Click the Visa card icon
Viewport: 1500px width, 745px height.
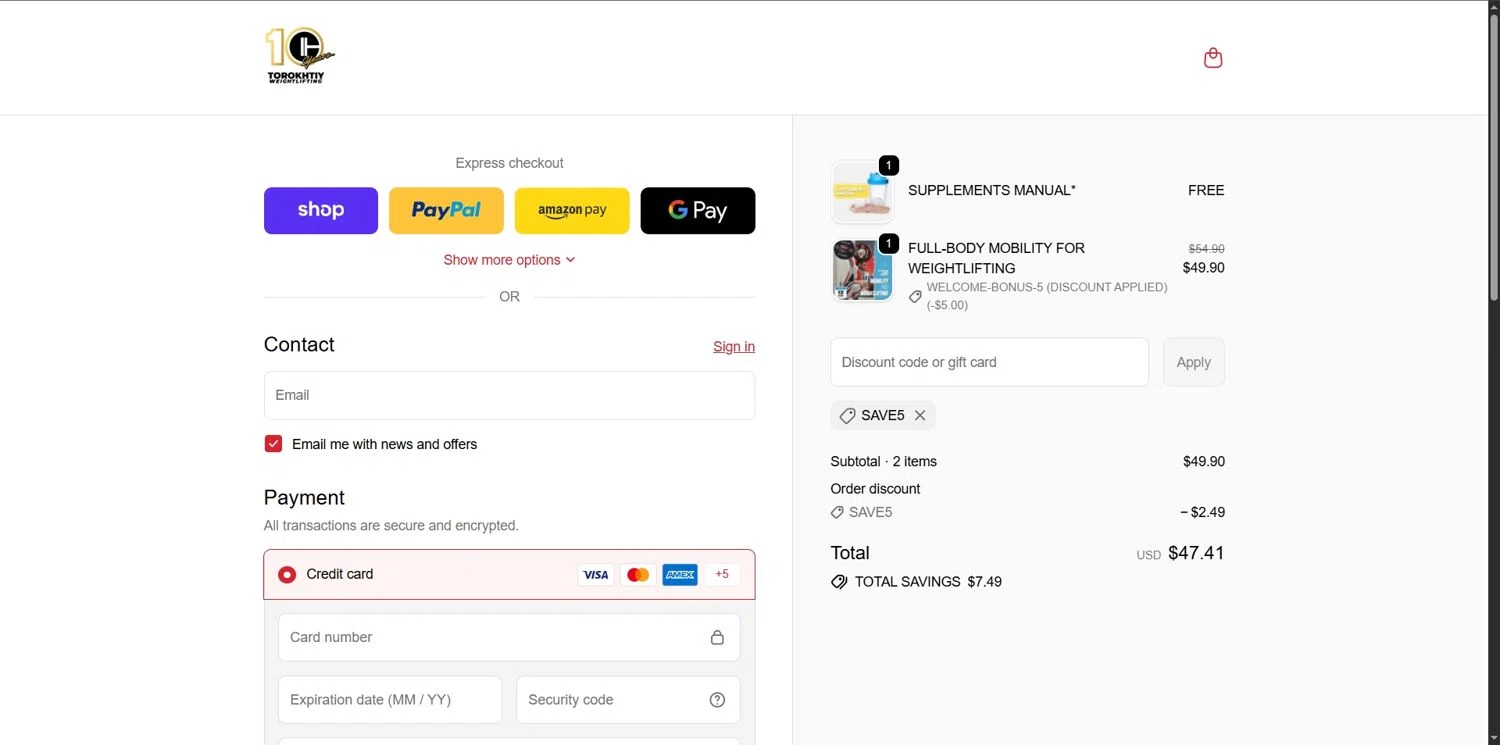596,574
